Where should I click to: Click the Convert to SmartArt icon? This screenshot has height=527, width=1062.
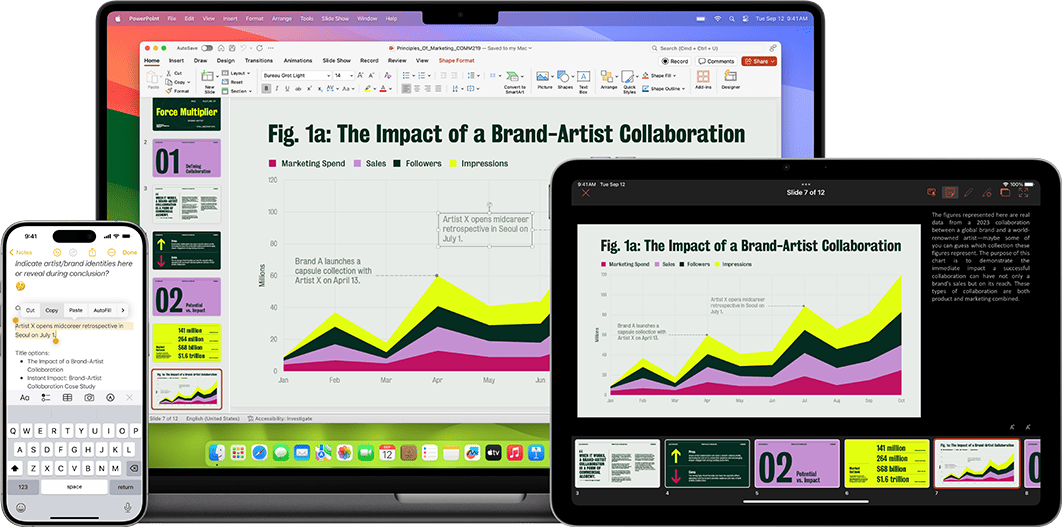(514, 77)
